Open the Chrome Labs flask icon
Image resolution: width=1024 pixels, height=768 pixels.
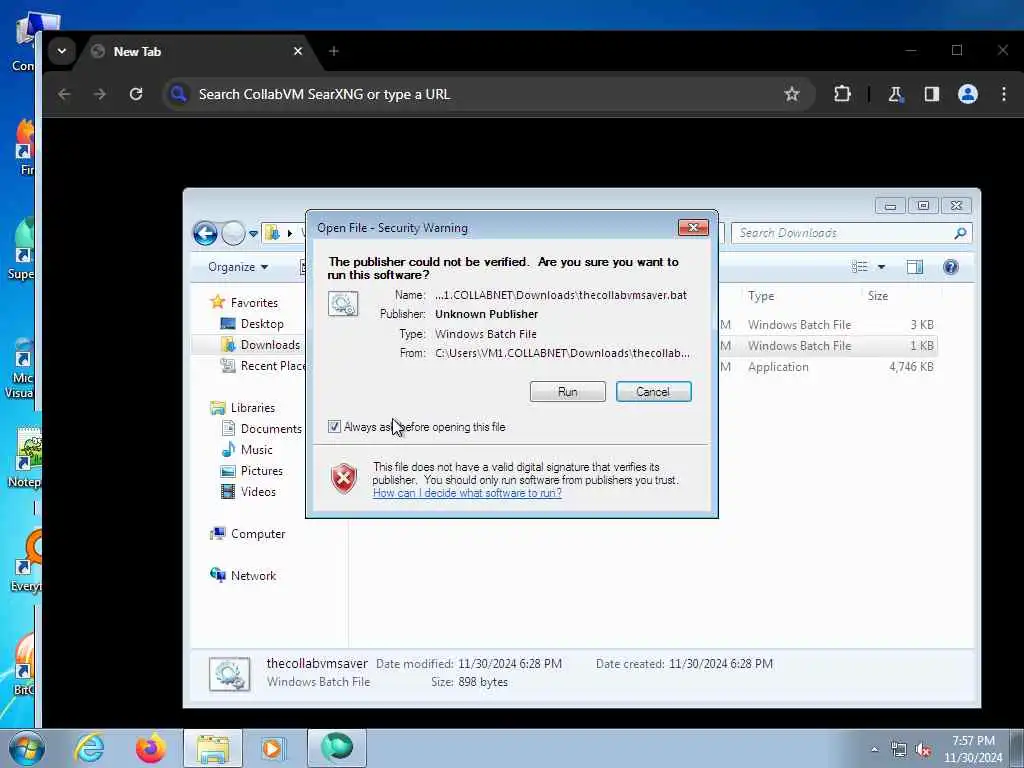click(895, 94)
